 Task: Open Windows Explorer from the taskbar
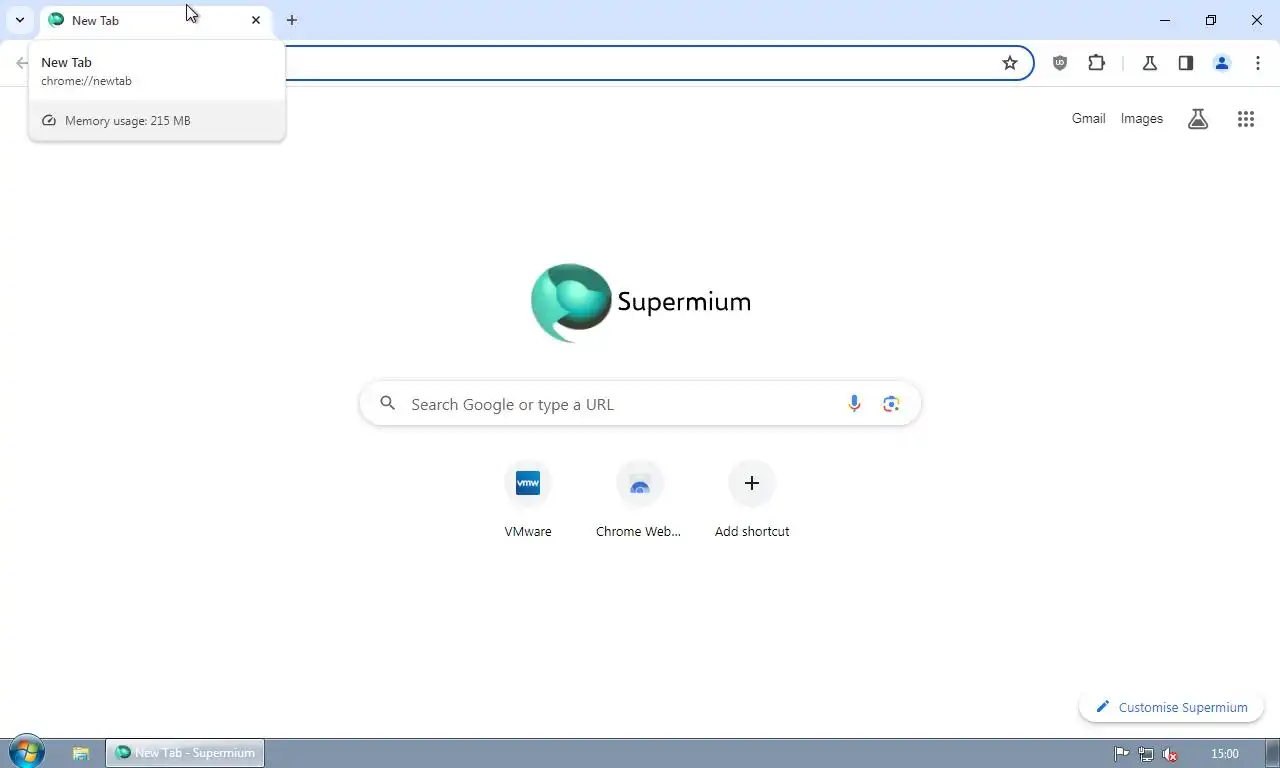pos(81,753)
